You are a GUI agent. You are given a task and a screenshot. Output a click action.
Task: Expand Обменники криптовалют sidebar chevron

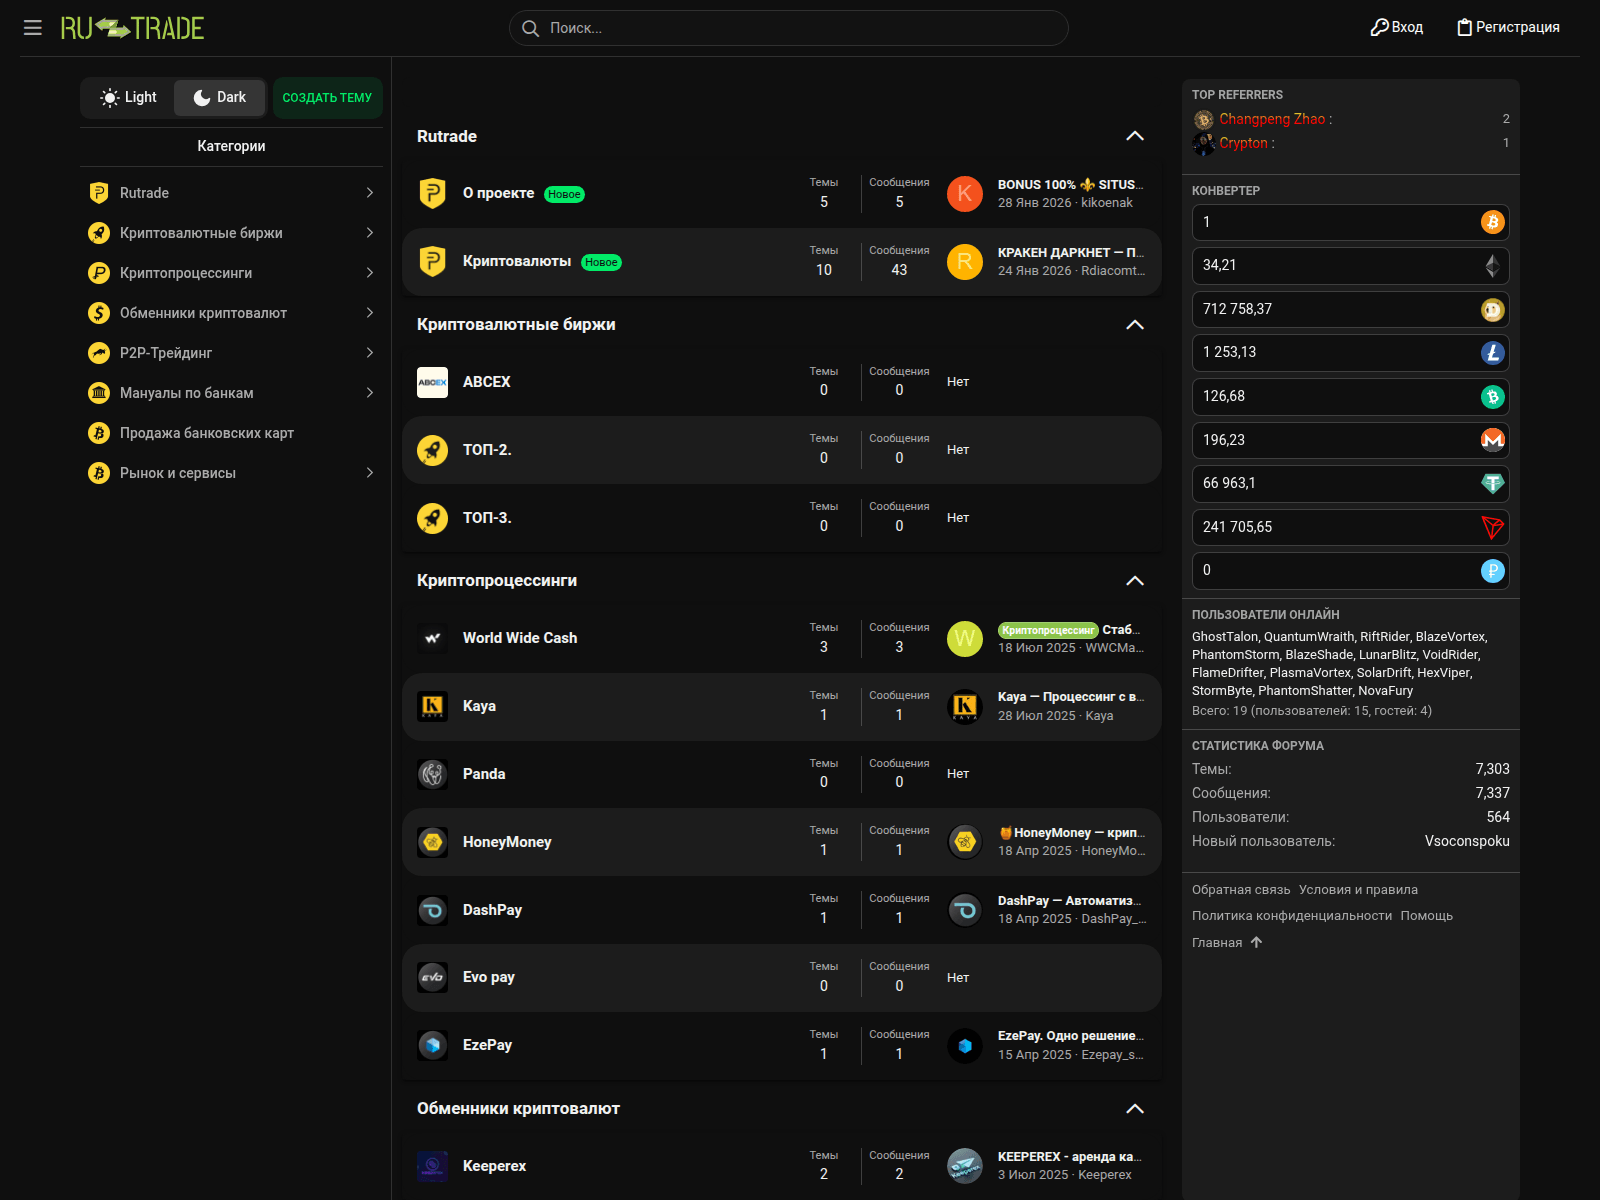pyautogui.click(x=370, y=313)
